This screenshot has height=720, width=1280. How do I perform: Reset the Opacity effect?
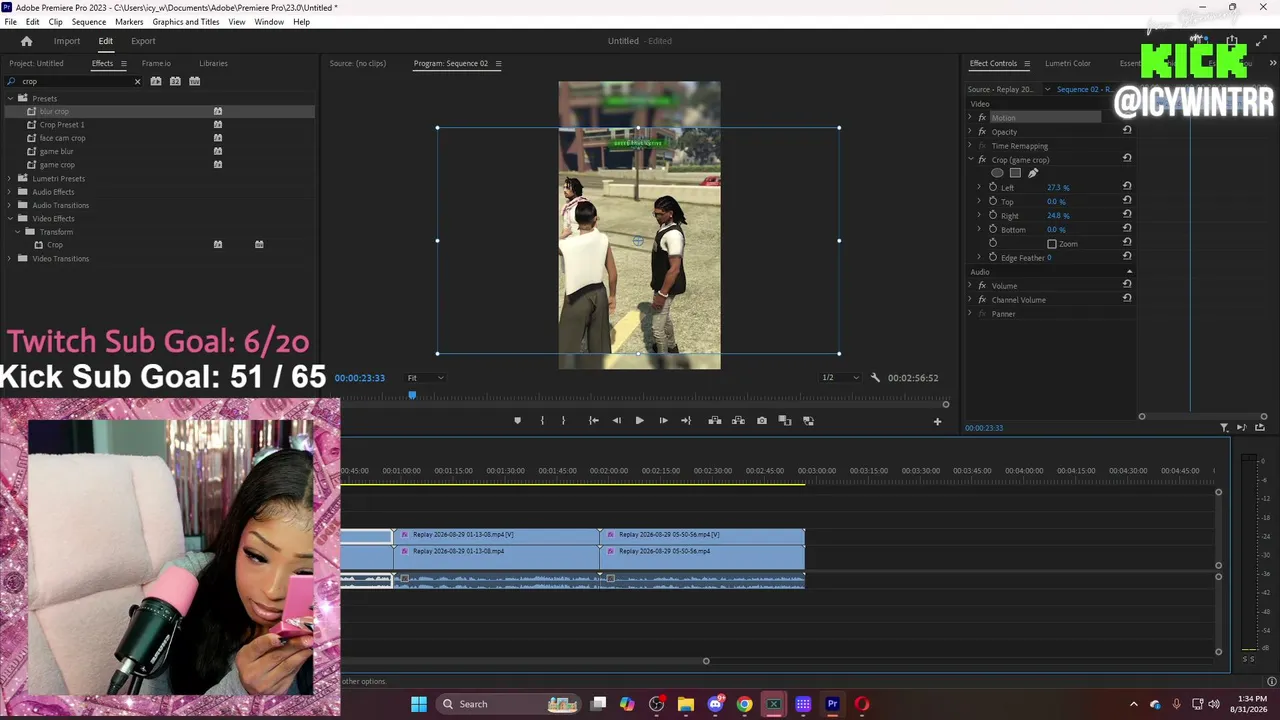[x=1127, y=130]
